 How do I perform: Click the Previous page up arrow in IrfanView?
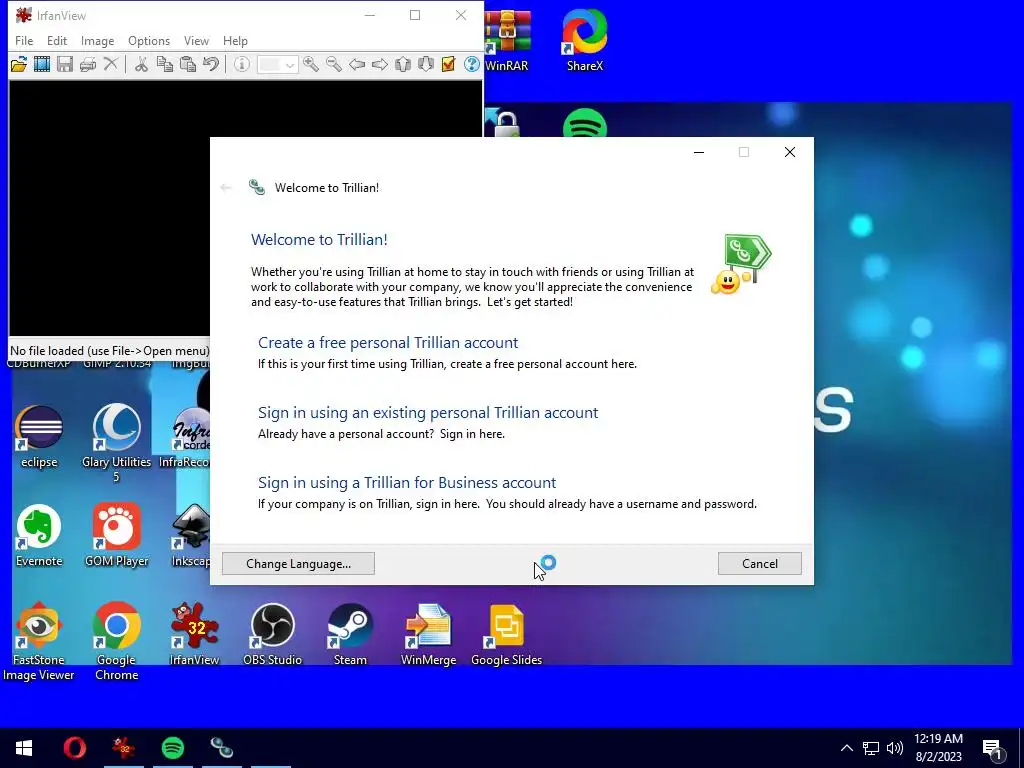(403, 64)
